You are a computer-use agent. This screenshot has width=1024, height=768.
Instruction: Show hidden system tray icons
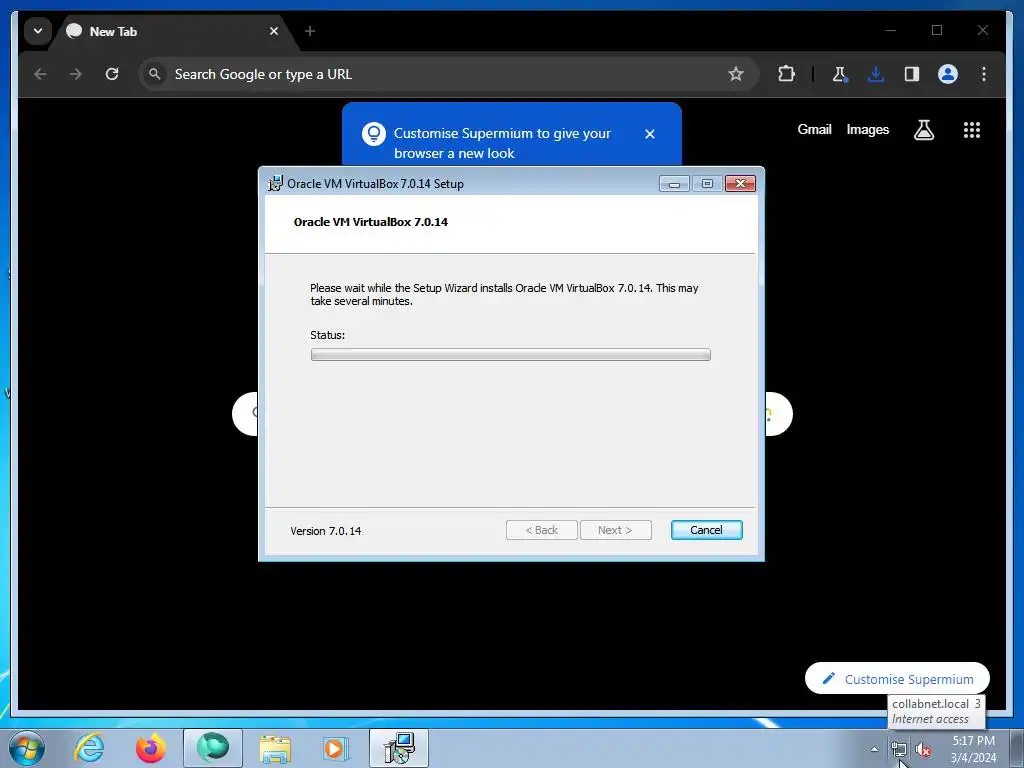point(874,749)
